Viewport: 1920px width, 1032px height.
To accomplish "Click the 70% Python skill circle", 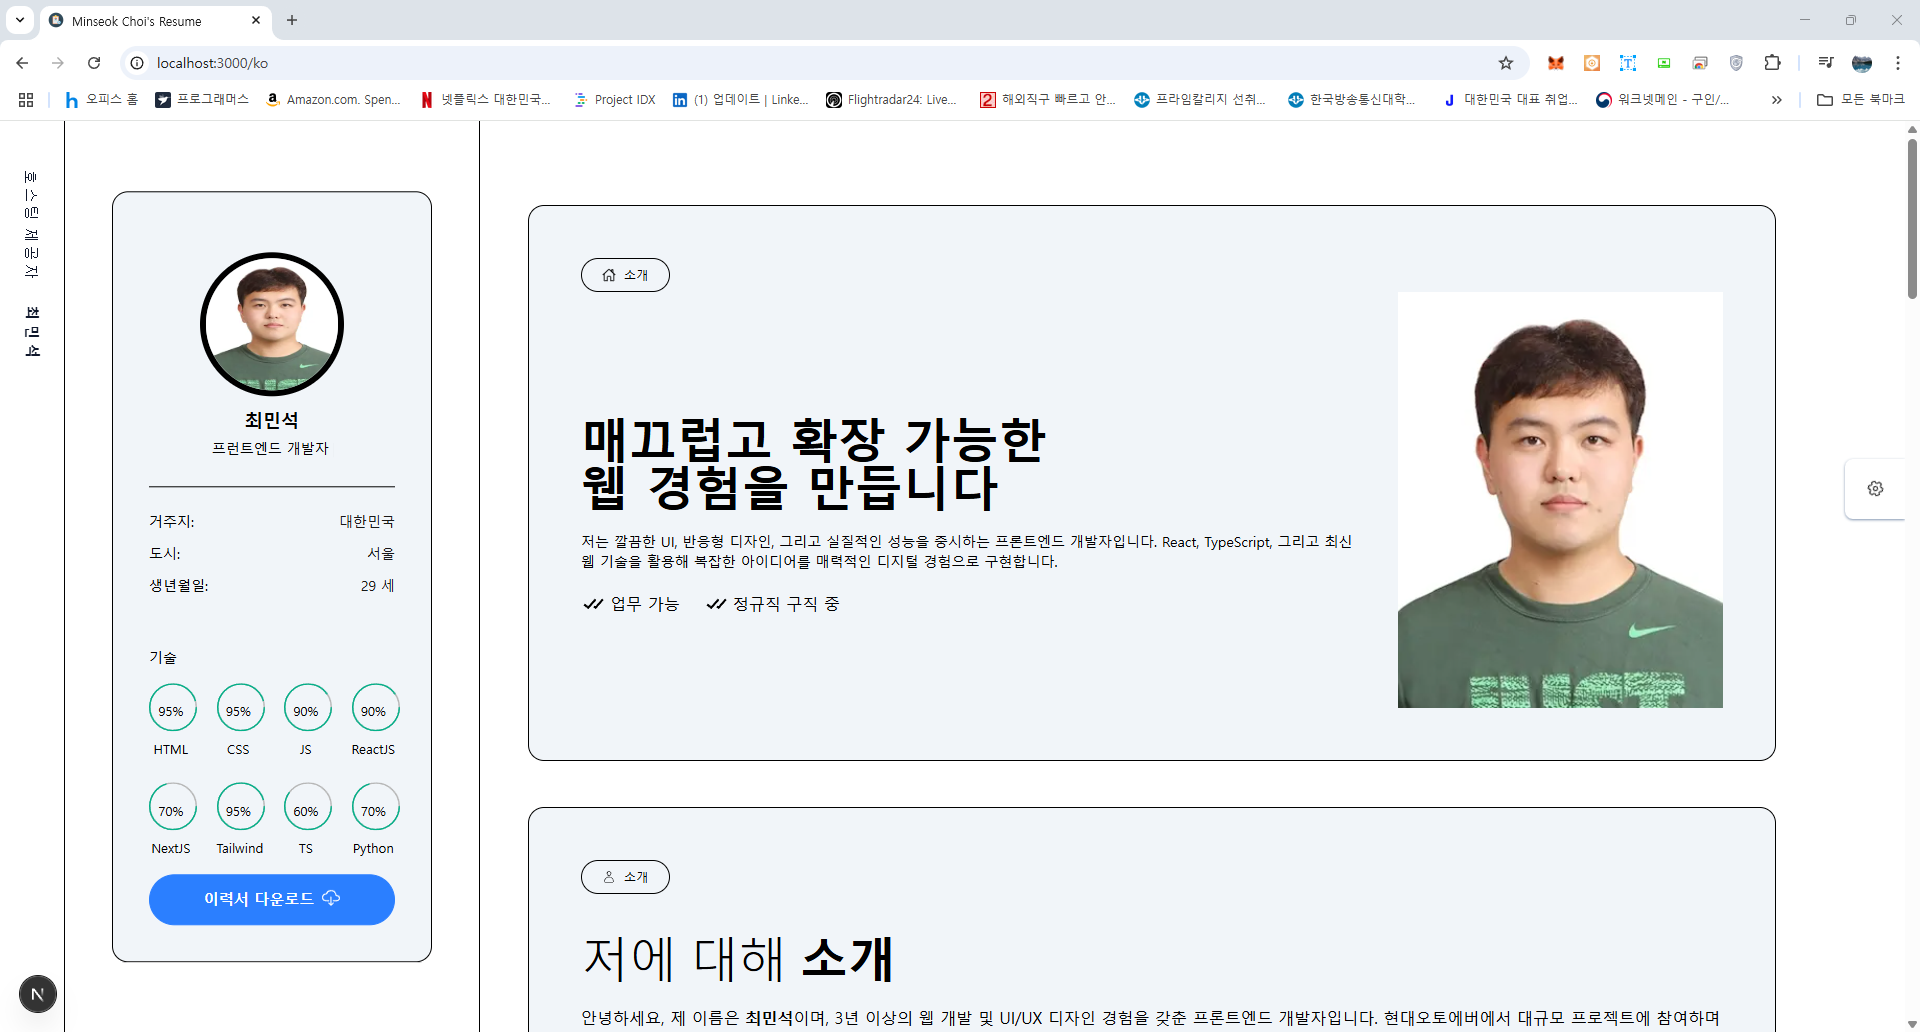I will tap(375, 808).
